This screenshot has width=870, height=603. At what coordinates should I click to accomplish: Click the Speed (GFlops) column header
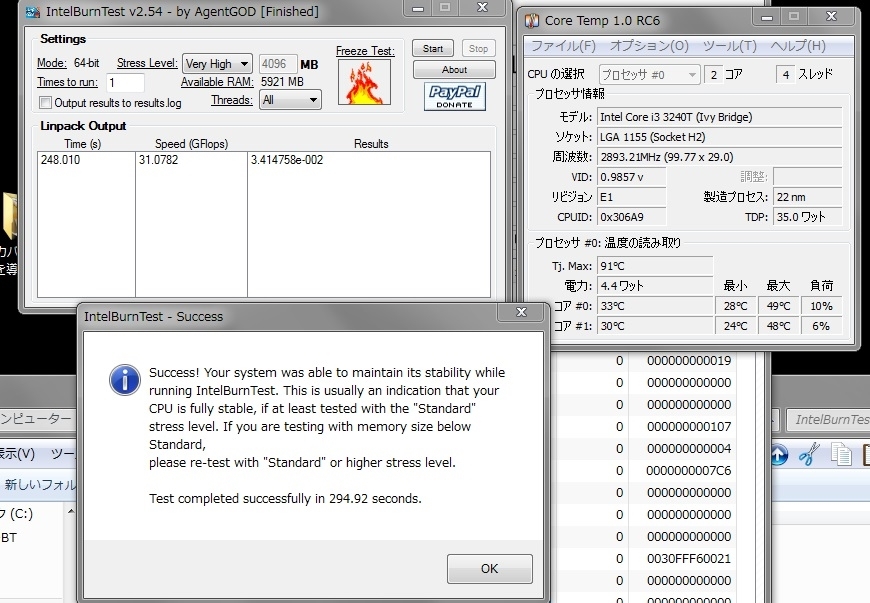(x=191, y=144)
